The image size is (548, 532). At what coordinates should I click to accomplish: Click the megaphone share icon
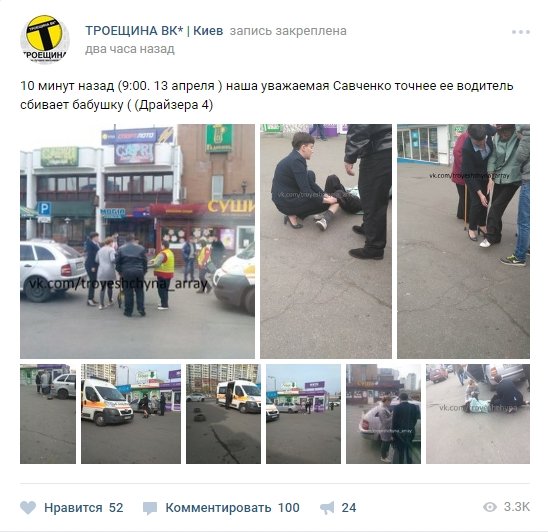(327, 508)
